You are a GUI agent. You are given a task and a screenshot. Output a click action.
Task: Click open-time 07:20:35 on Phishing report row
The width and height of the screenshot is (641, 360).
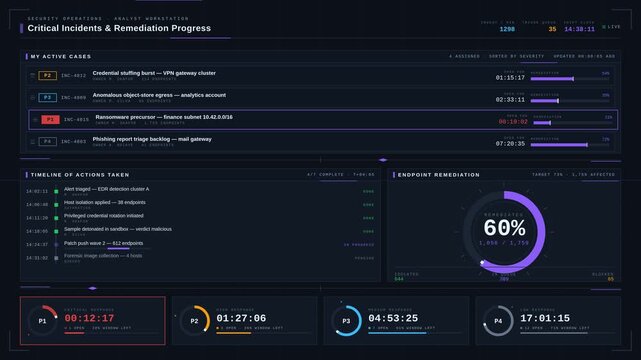click(x=510, y=144)
